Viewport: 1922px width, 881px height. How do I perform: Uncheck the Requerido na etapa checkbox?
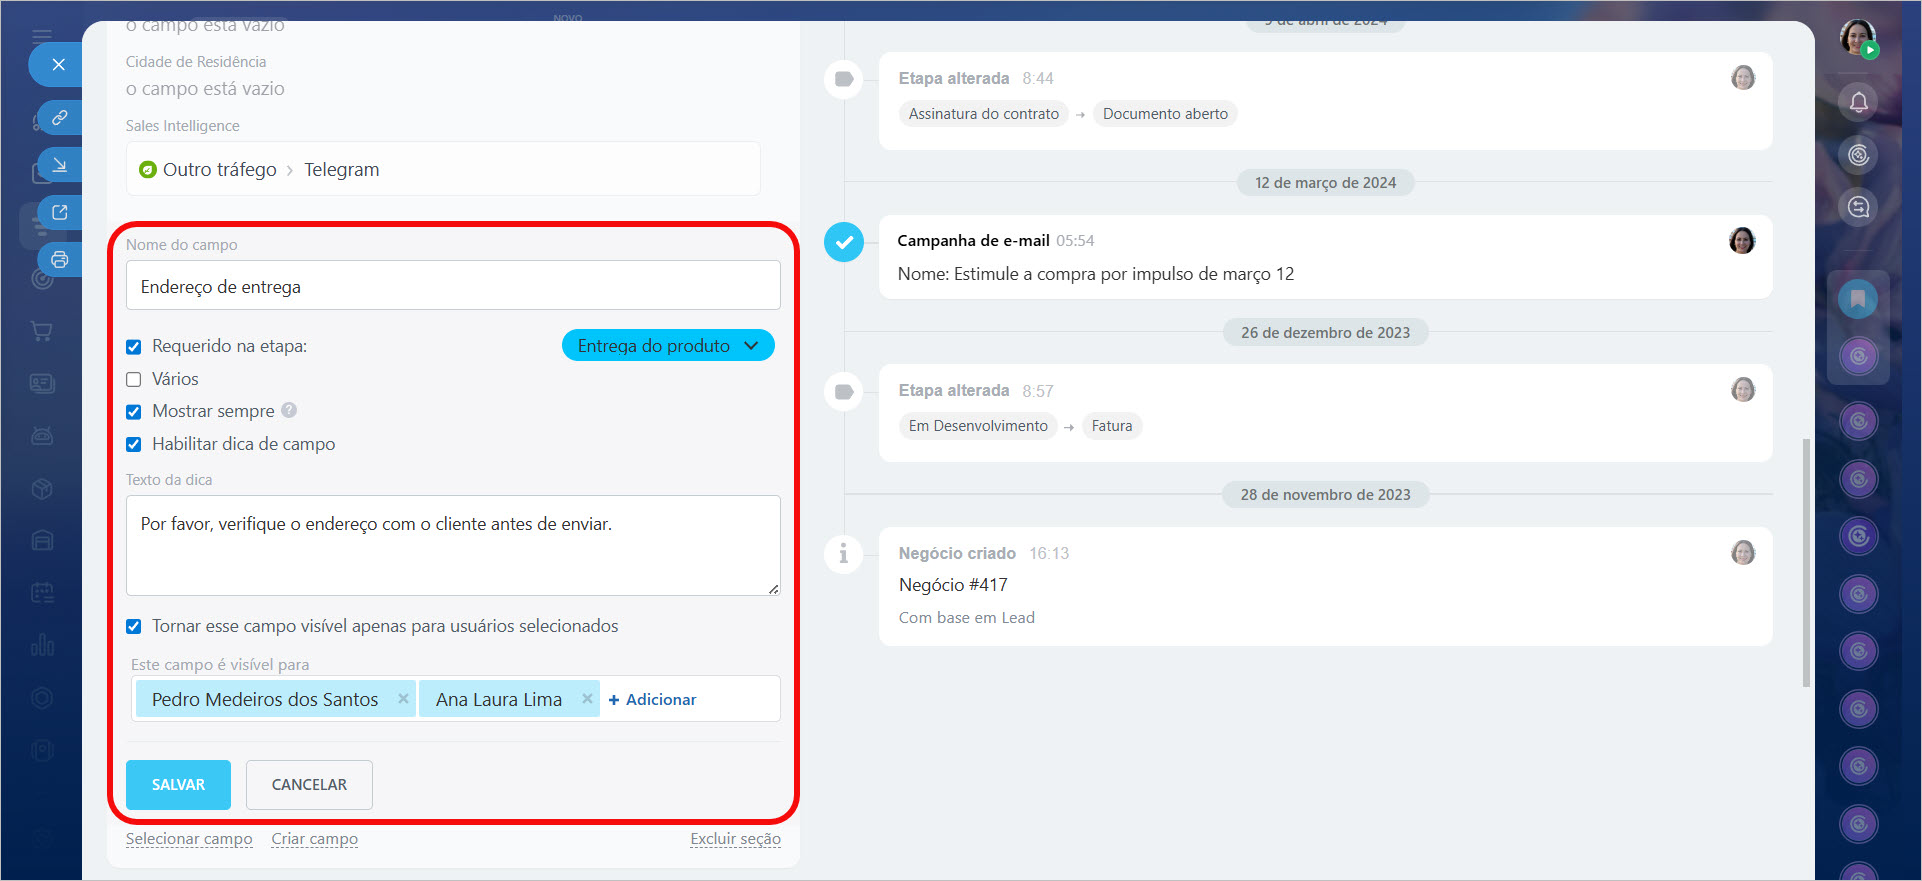pos(134,347)
